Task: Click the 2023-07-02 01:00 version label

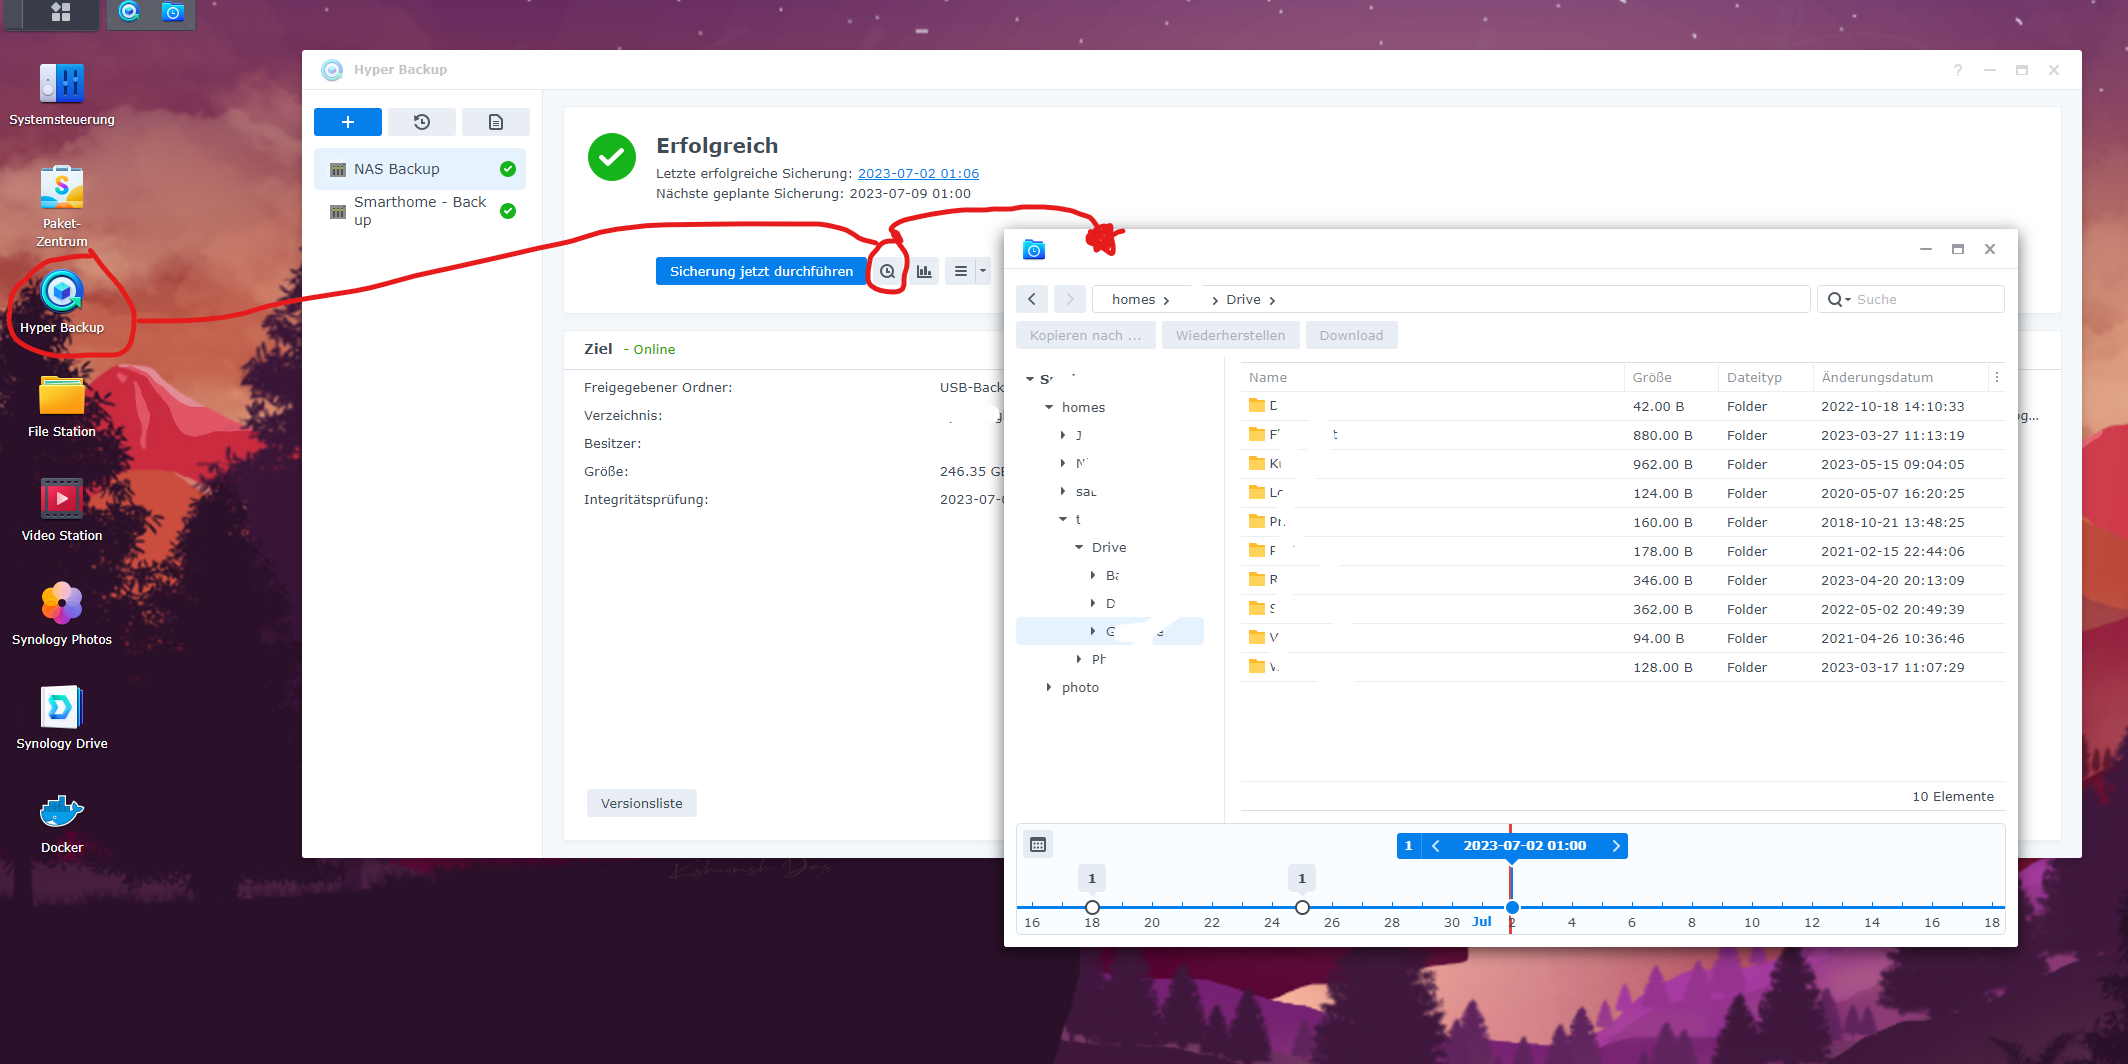Action: coord(1524,846)
